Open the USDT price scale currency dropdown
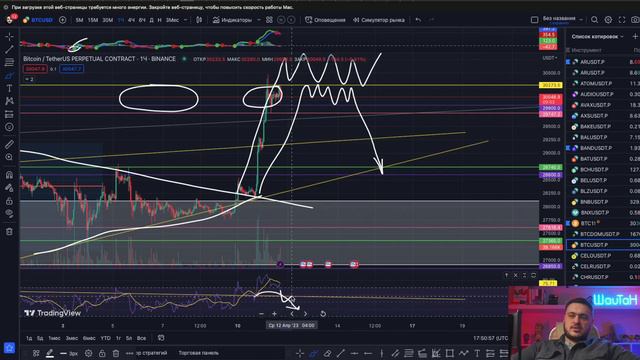This screenshot has height=360, width=640. point(549,58)
